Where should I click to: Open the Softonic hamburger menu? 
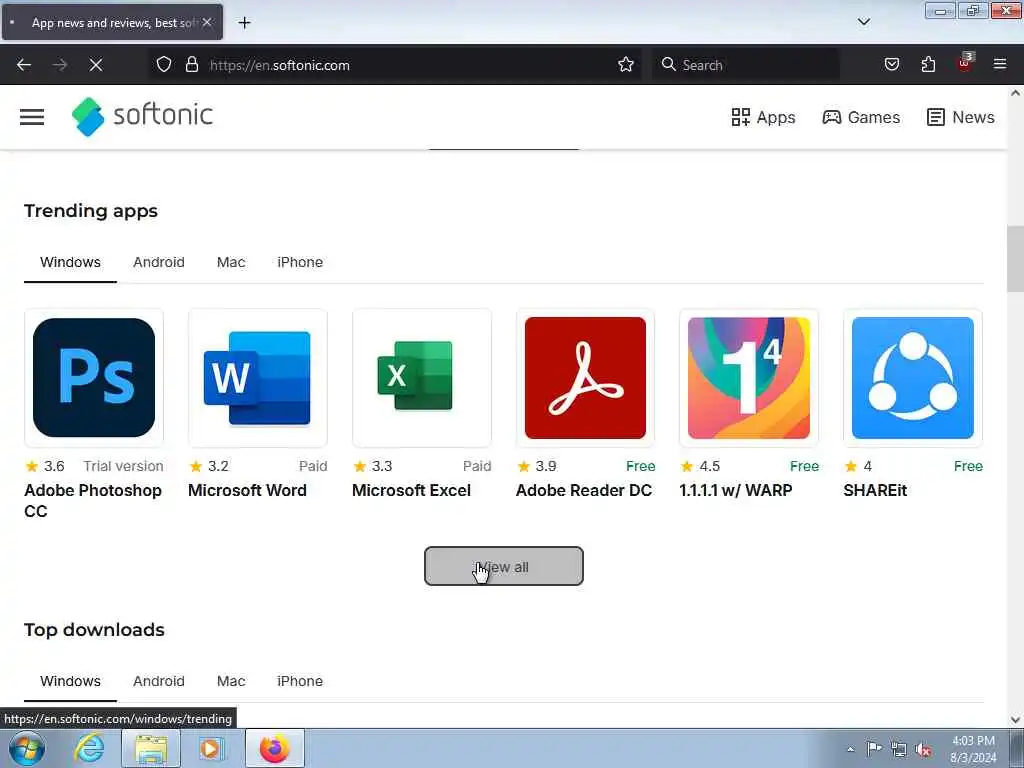[x=31, y=117]
